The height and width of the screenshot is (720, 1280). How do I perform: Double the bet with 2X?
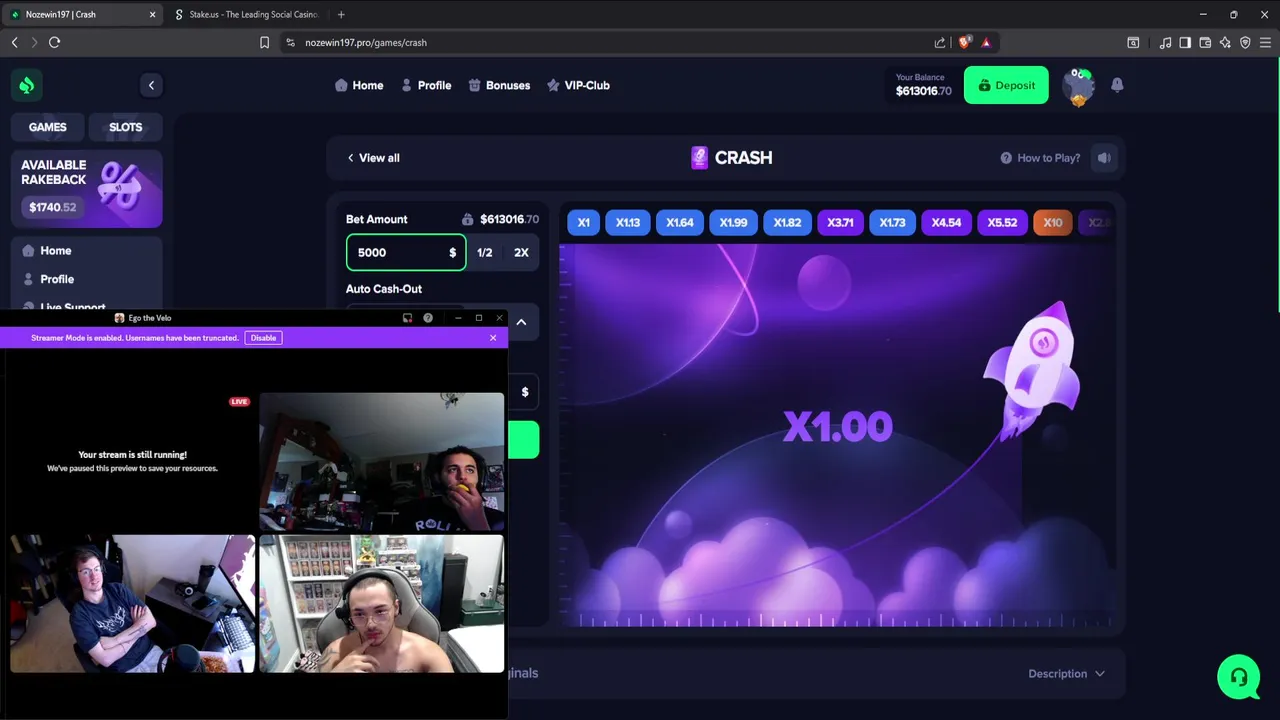(x=521, y=253)
